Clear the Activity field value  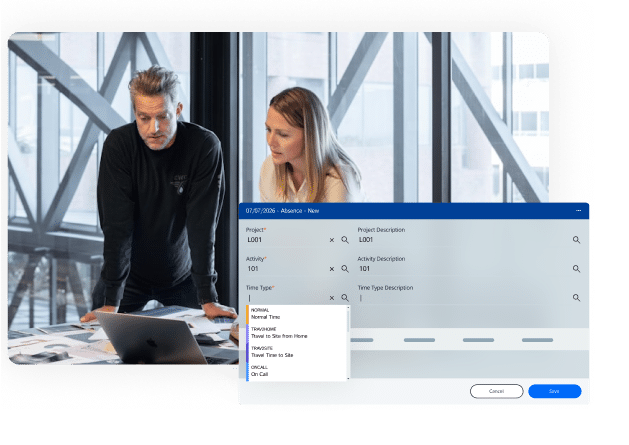332,269
